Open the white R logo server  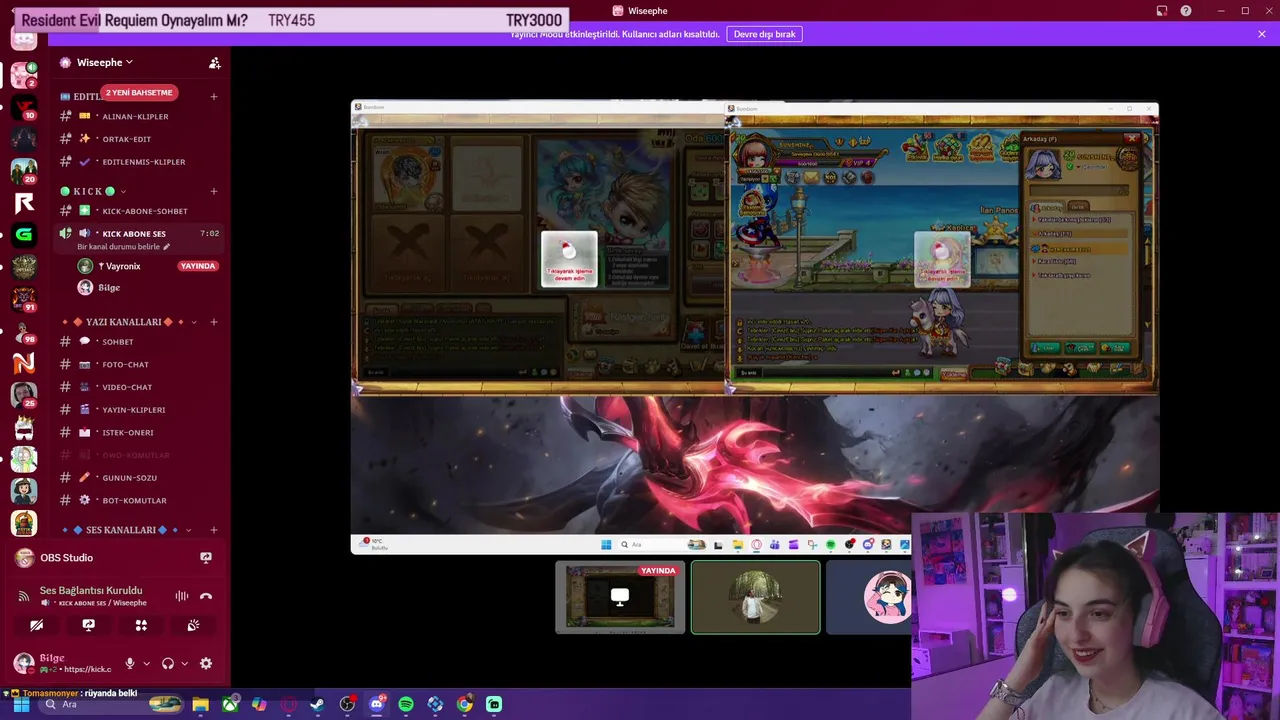point(24,204)
